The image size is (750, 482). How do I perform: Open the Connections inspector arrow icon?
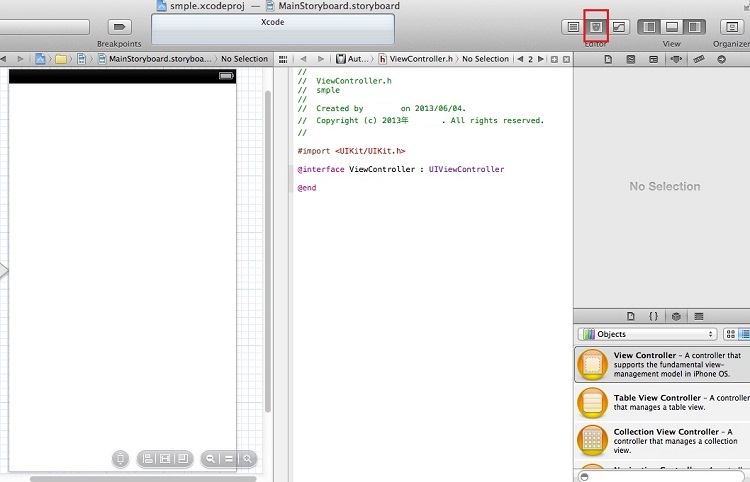(x=722, y=59)
